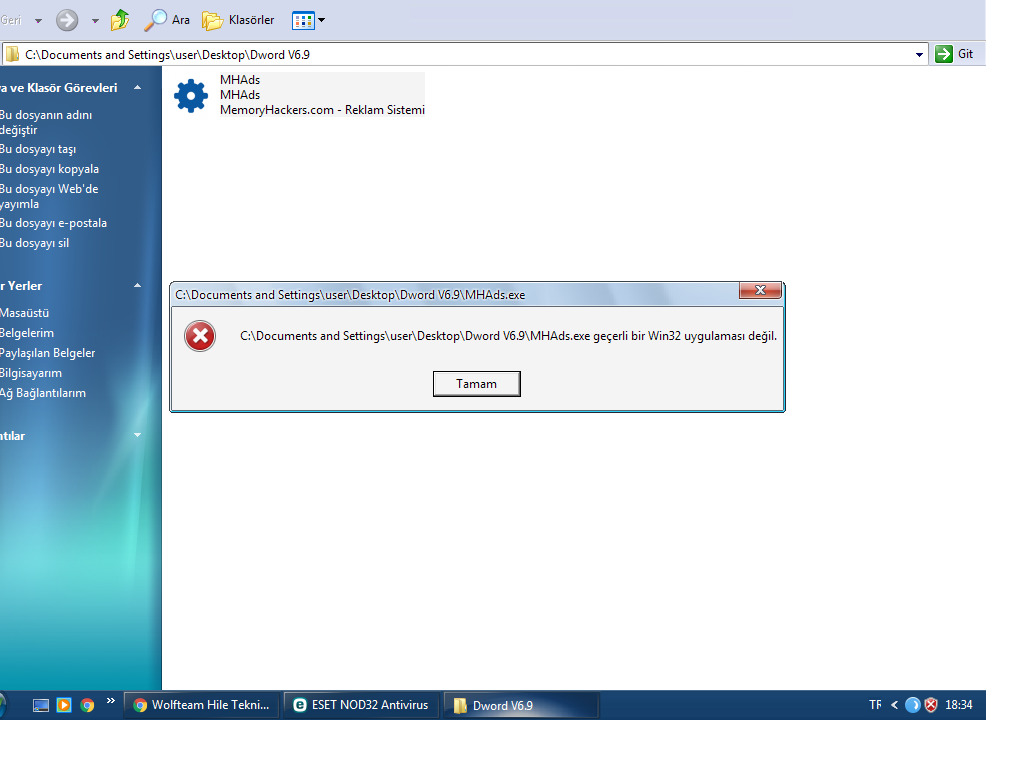Close the MHAds.exe error dialog

(x=760, y=290)
